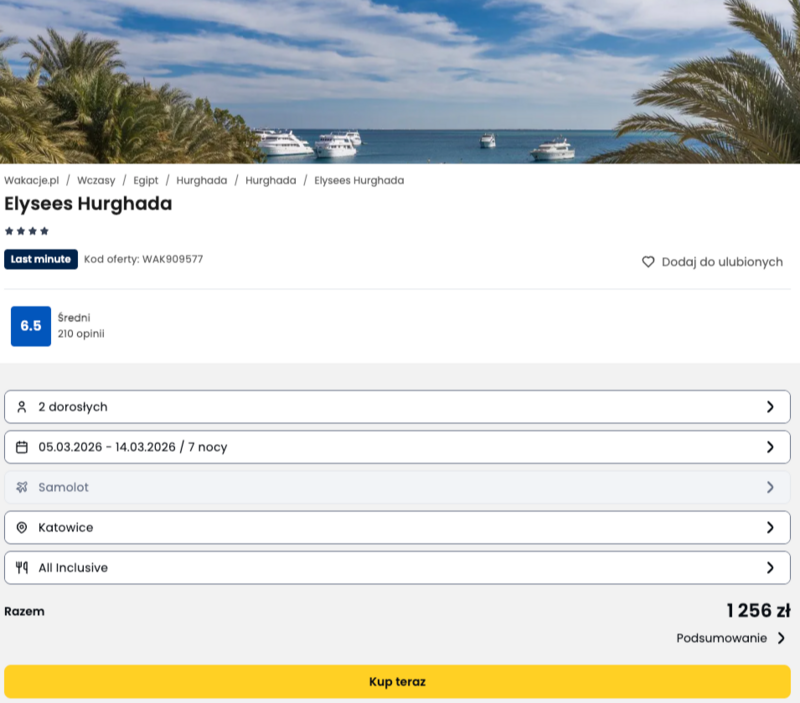800x703 pixels.
Task: Click the location pin icon beside Katowice
Action: click(22, 527)
